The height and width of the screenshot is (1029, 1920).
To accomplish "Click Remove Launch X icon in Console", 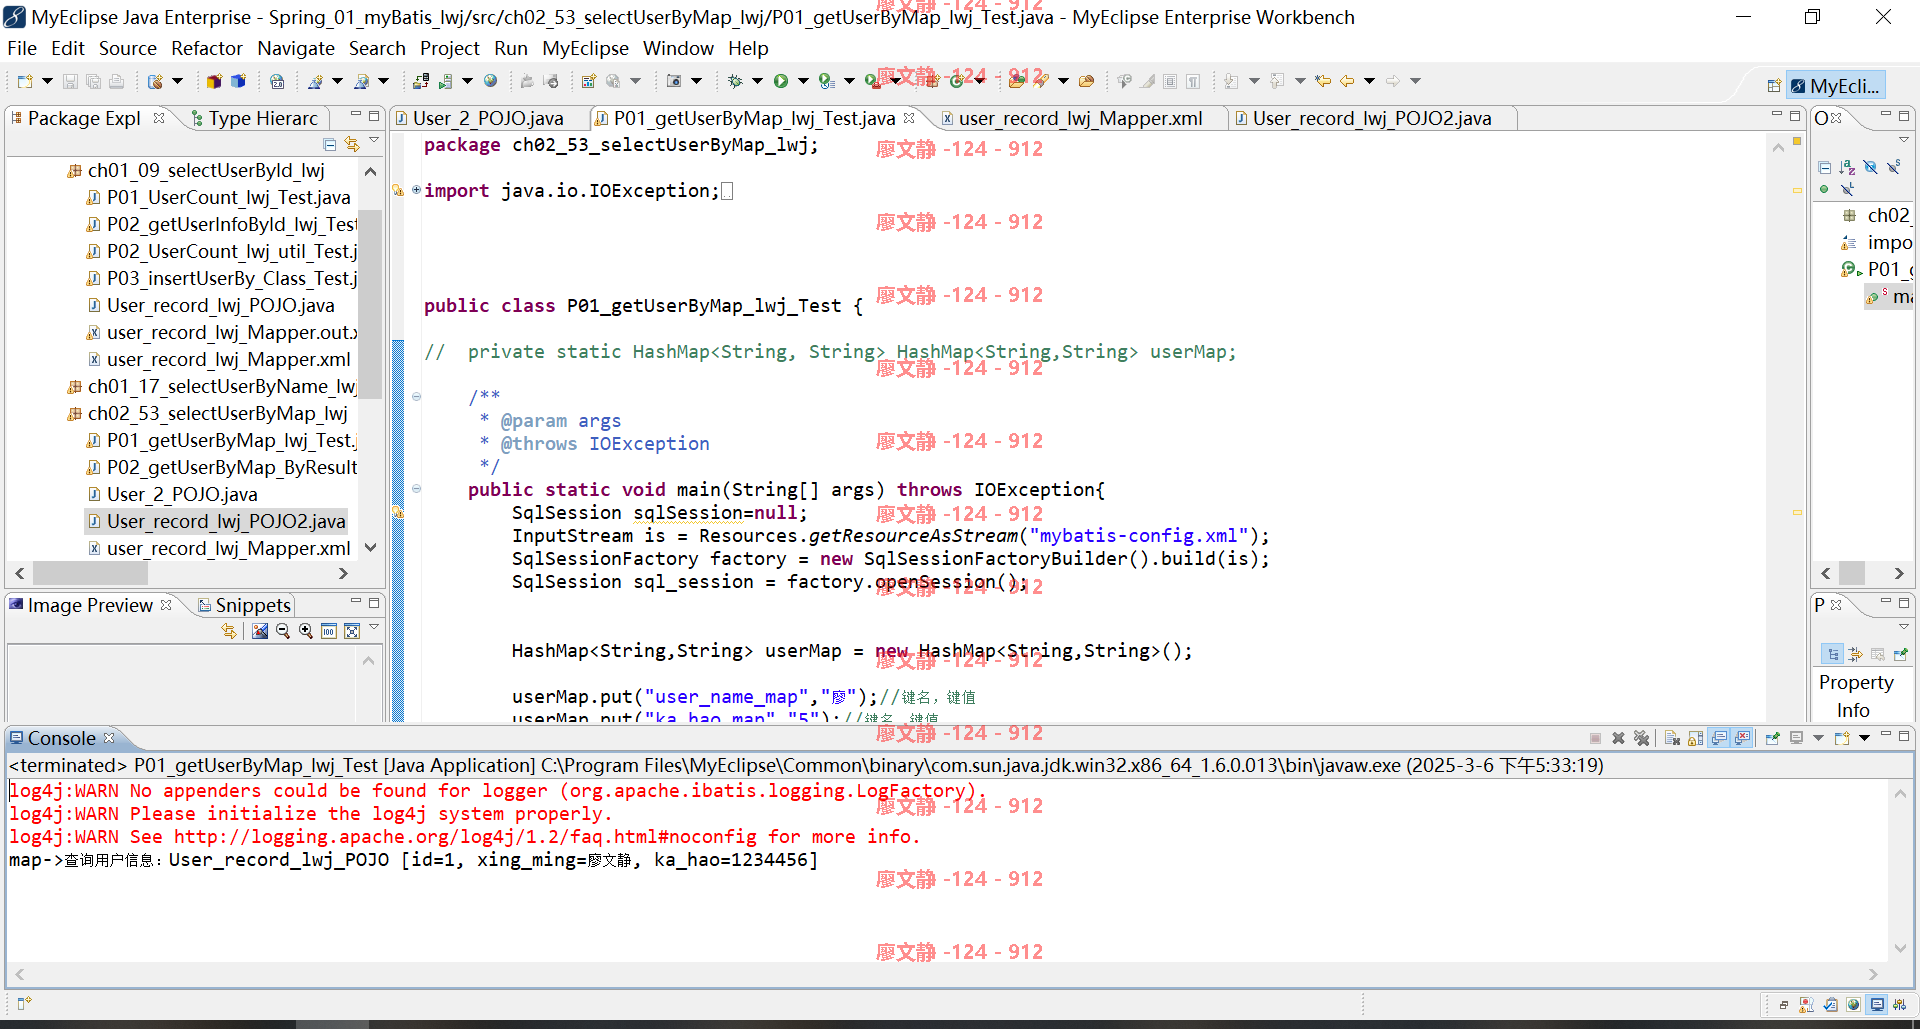I will (x=1618, y=738).
